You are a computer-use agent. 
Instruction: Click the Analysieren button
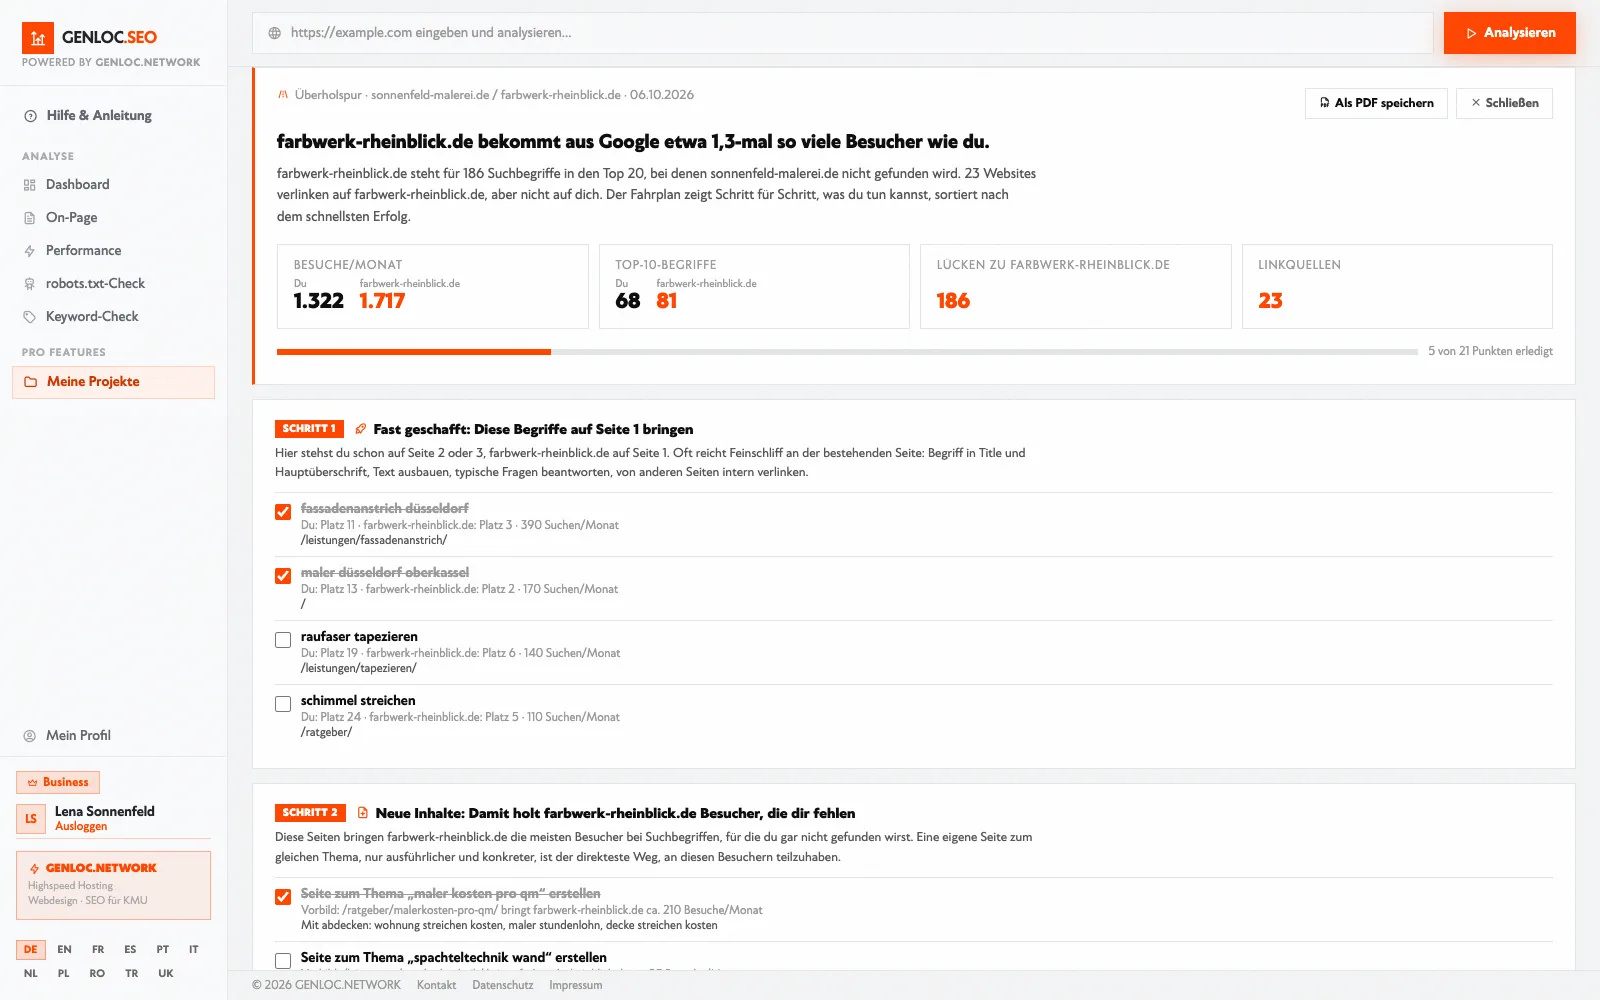coord(1510,33)
